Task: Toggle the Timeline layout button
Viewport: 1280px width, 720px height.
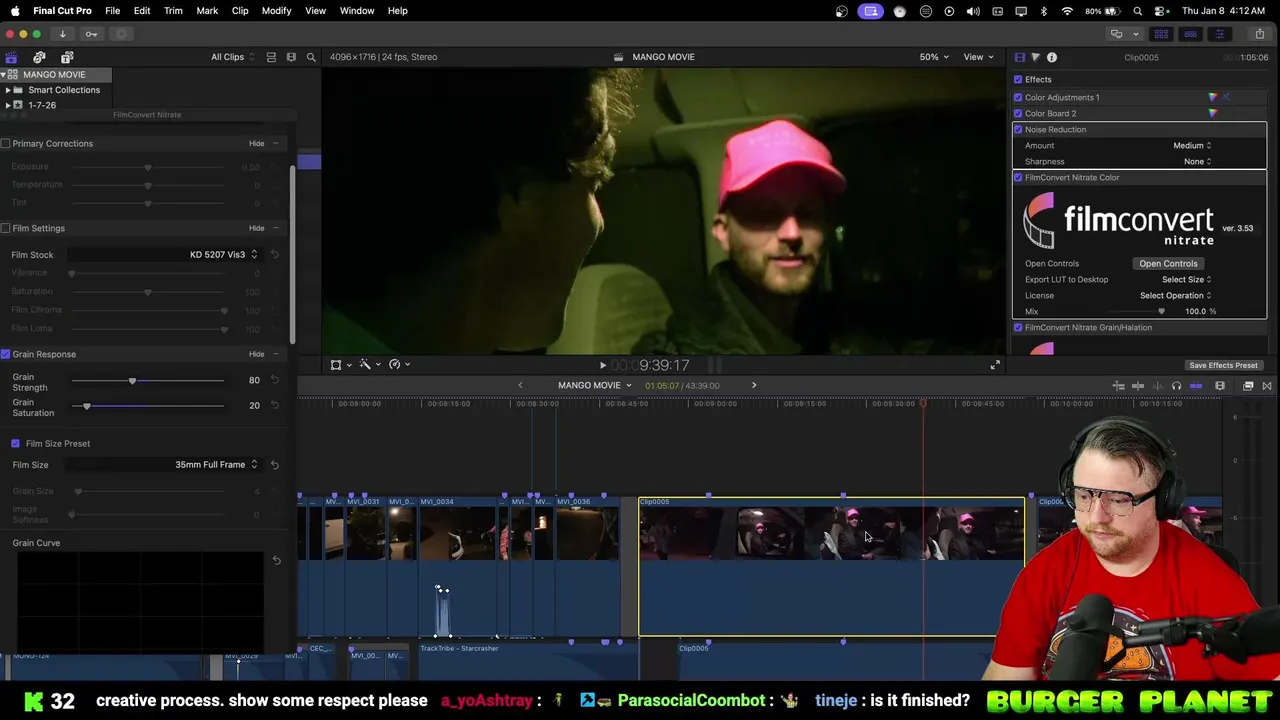Action: (x=1190, y=34)
